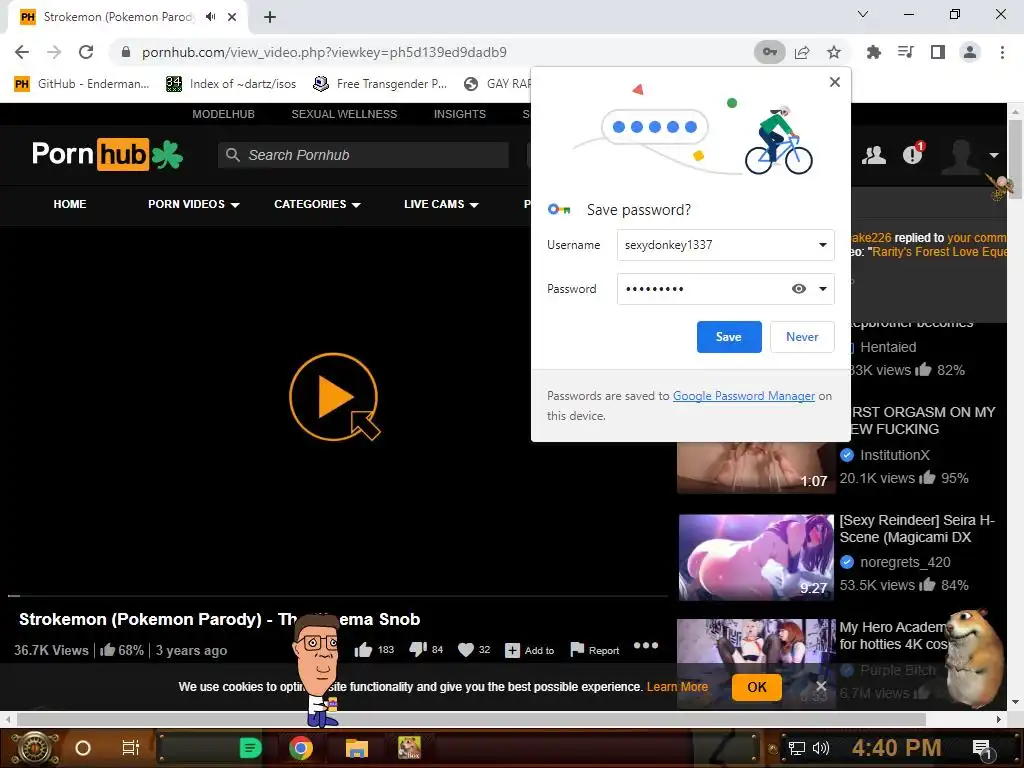The image size is (1024, 768).
Task: Expand the CATEGORIES dropdown menu
Action: tap(317, 204)
